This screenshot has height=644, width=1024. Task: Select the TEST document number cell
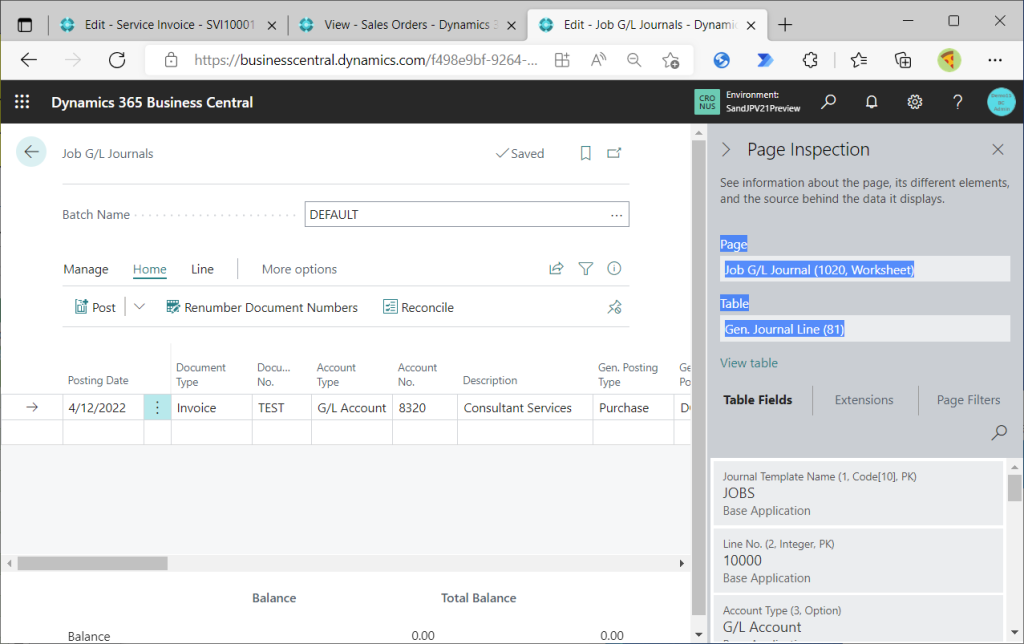[x=281, y=408]
